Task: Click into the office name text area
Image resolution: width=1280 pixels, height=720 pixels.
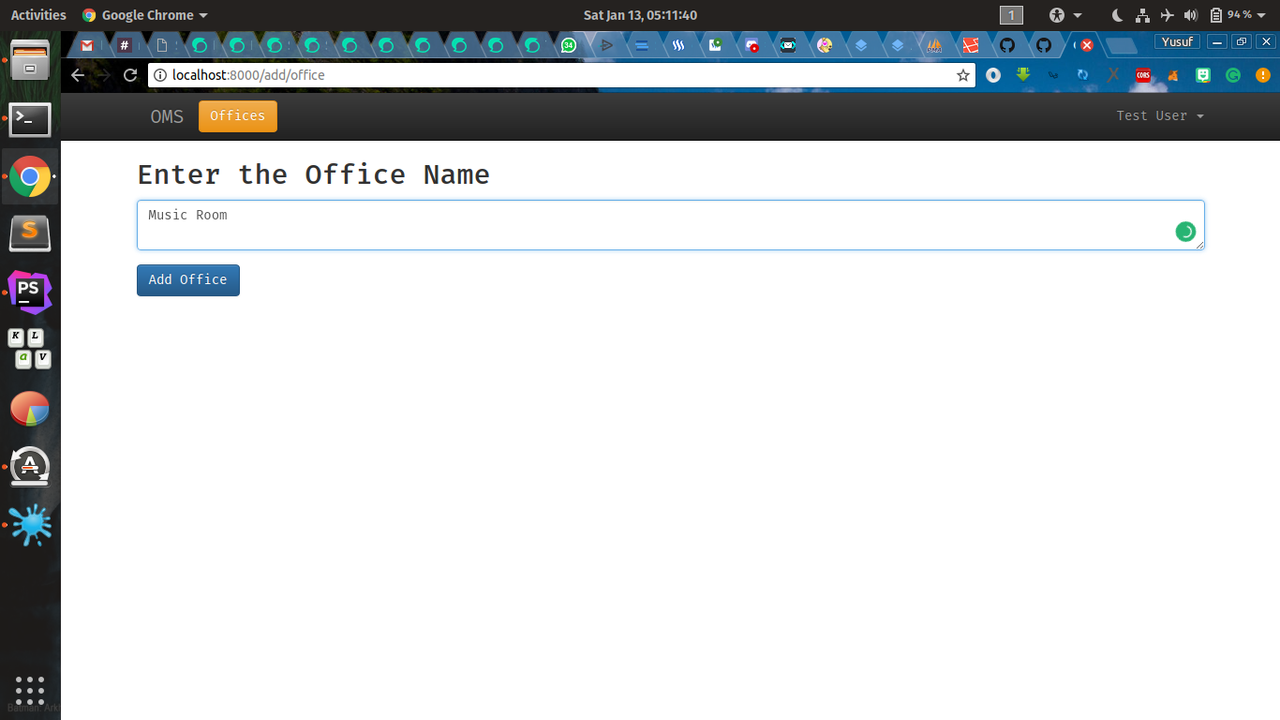Action: [x=670, y=225]
